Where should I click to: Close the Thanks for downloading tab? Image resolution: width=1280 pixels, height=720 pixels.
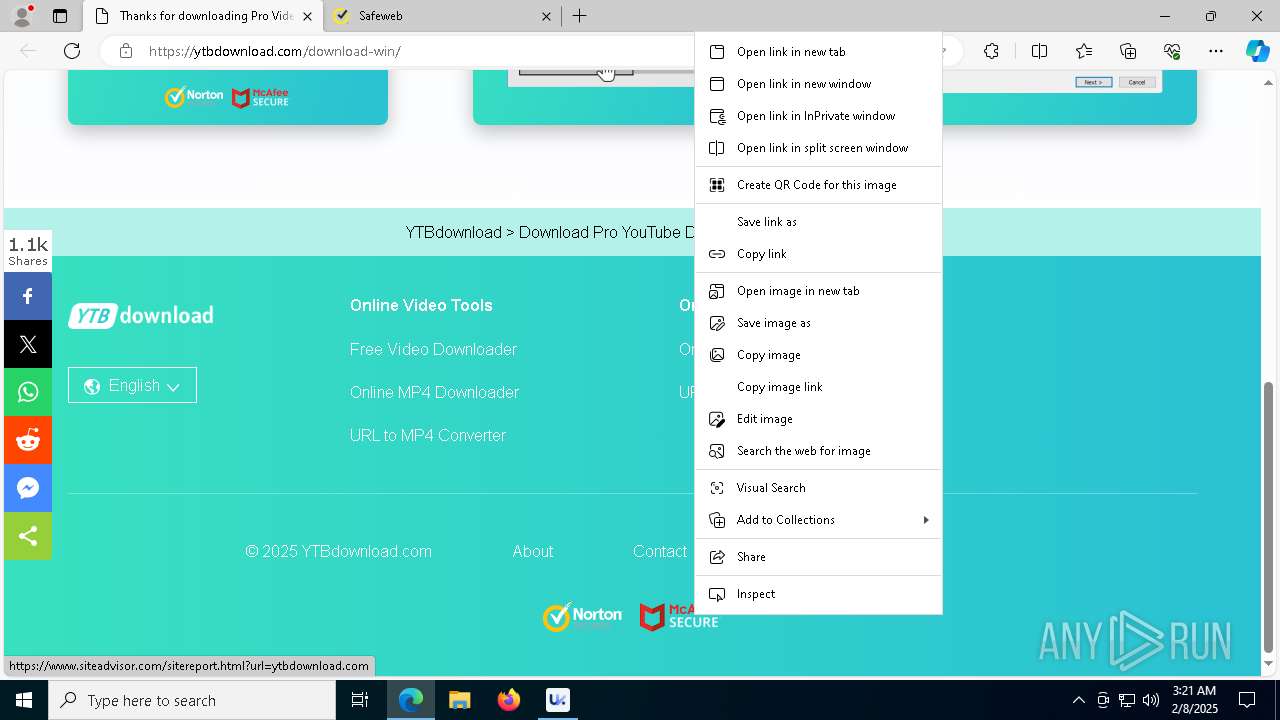(307, 16)
